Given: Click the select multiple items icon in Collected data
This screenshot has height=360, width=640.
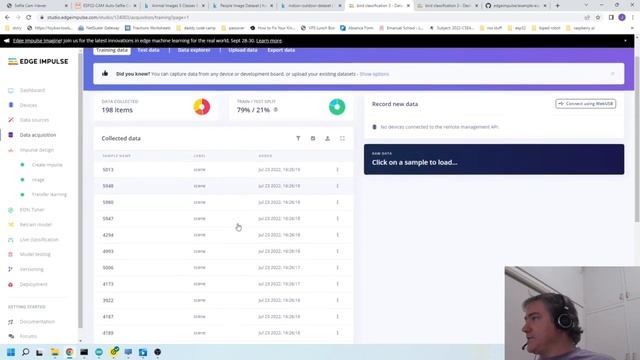Looking at the screenshot, I should (313, 138).
